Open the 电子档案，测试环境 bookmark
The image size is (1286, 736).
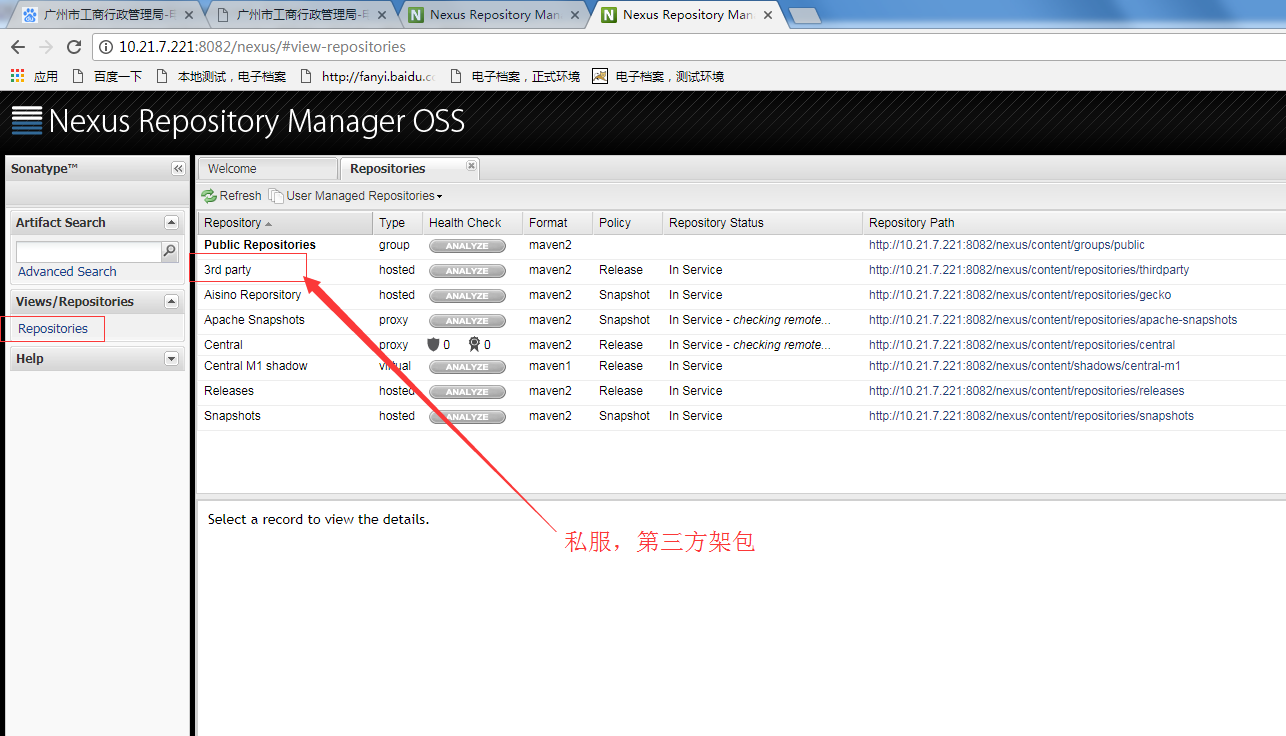658,76
